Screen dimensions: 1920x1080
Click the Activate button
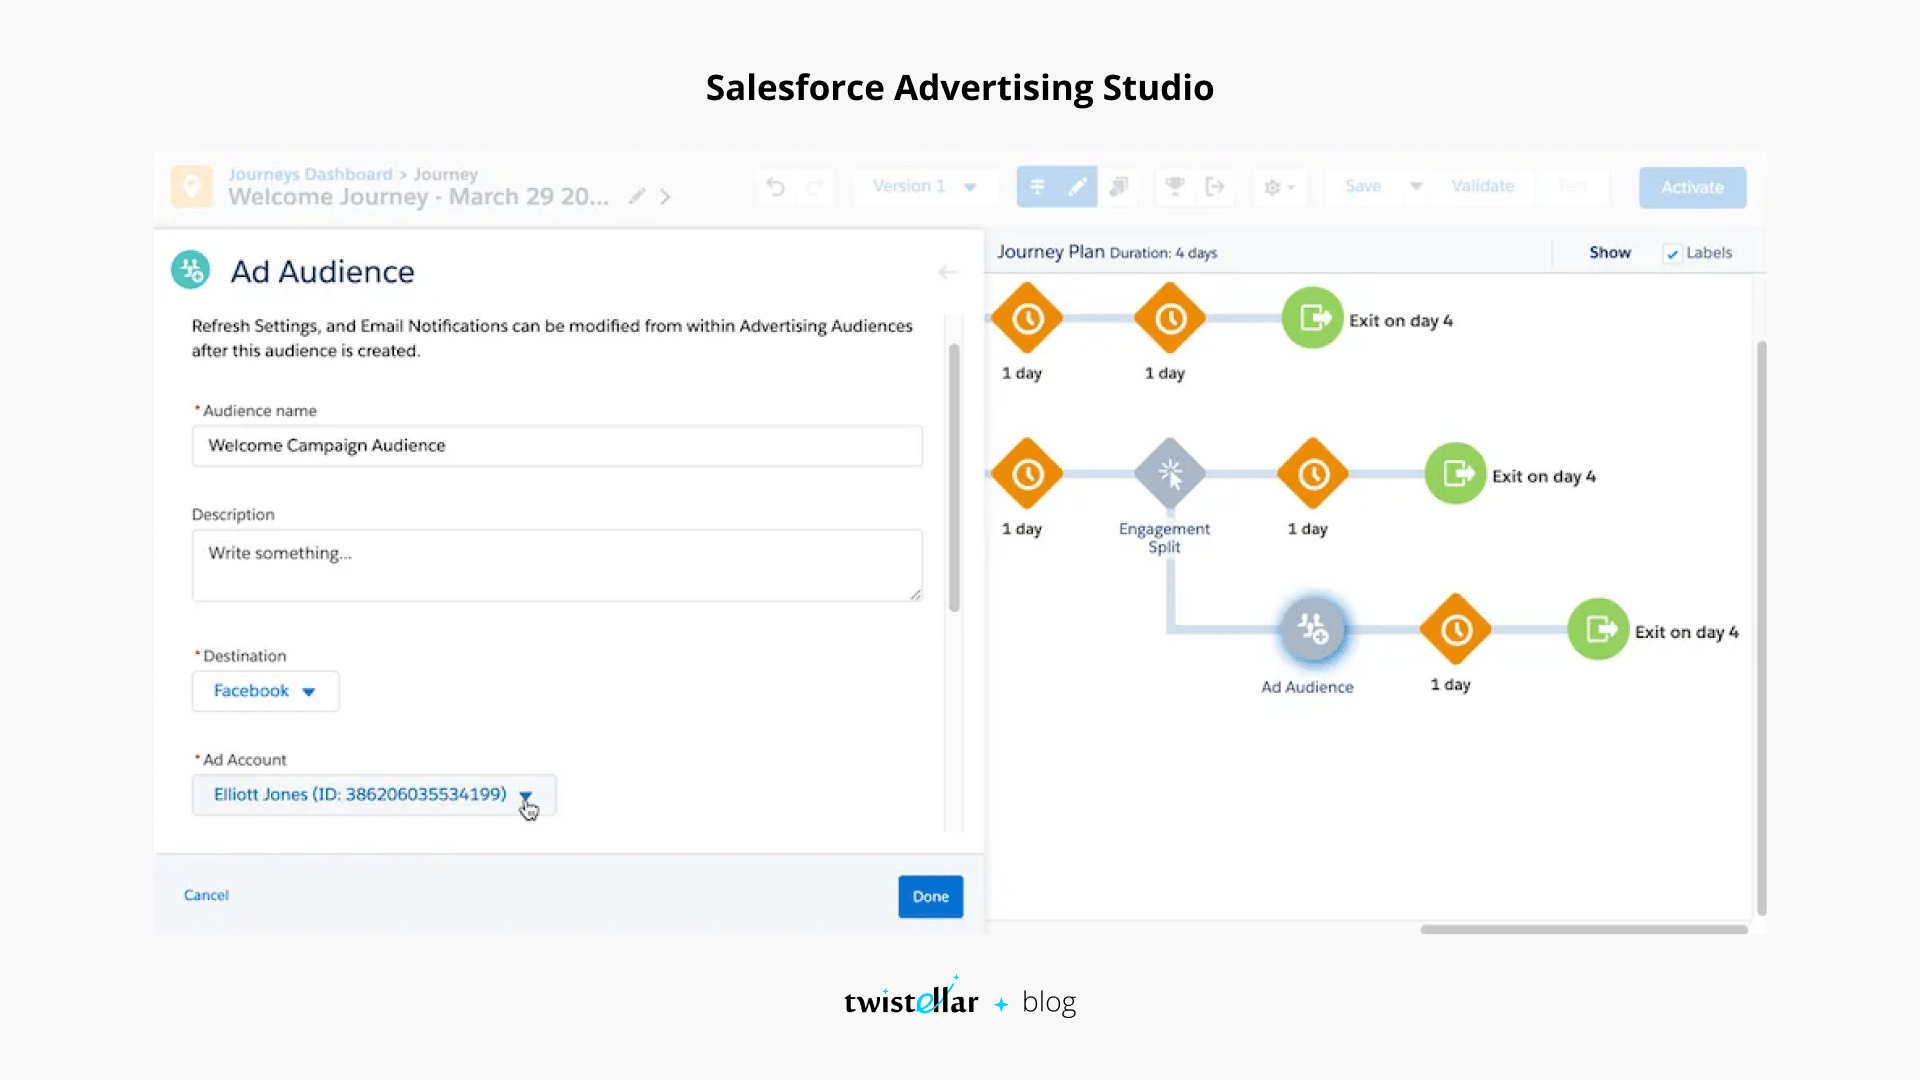[x=1692, y=187]
